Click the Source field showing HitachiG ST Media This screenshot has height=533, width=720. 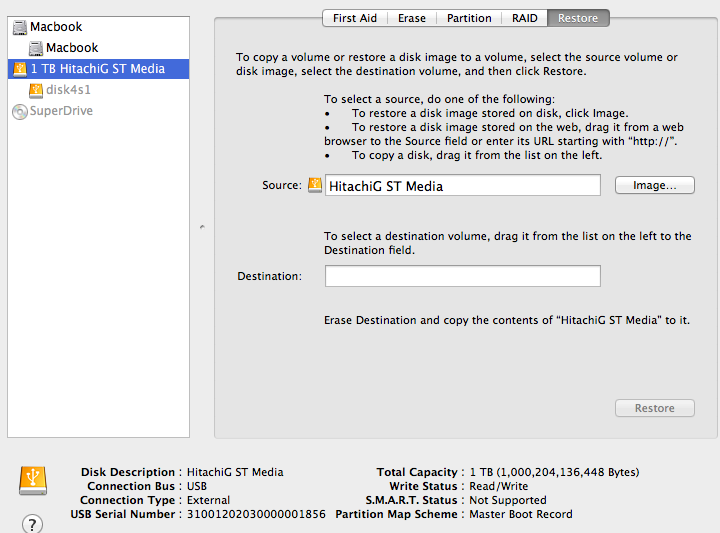point(463,185)
